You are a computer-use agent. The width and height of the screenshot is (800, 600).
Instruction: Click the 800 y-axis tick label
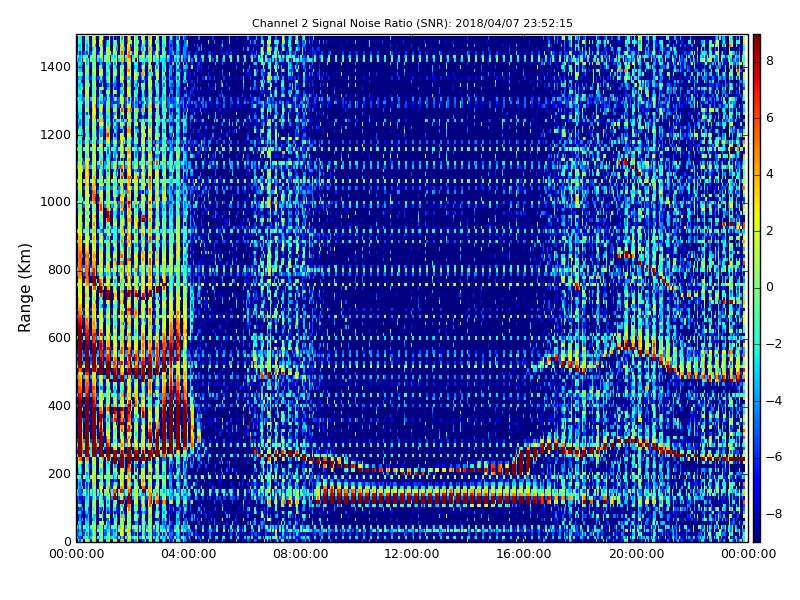[x=60, y=270]
